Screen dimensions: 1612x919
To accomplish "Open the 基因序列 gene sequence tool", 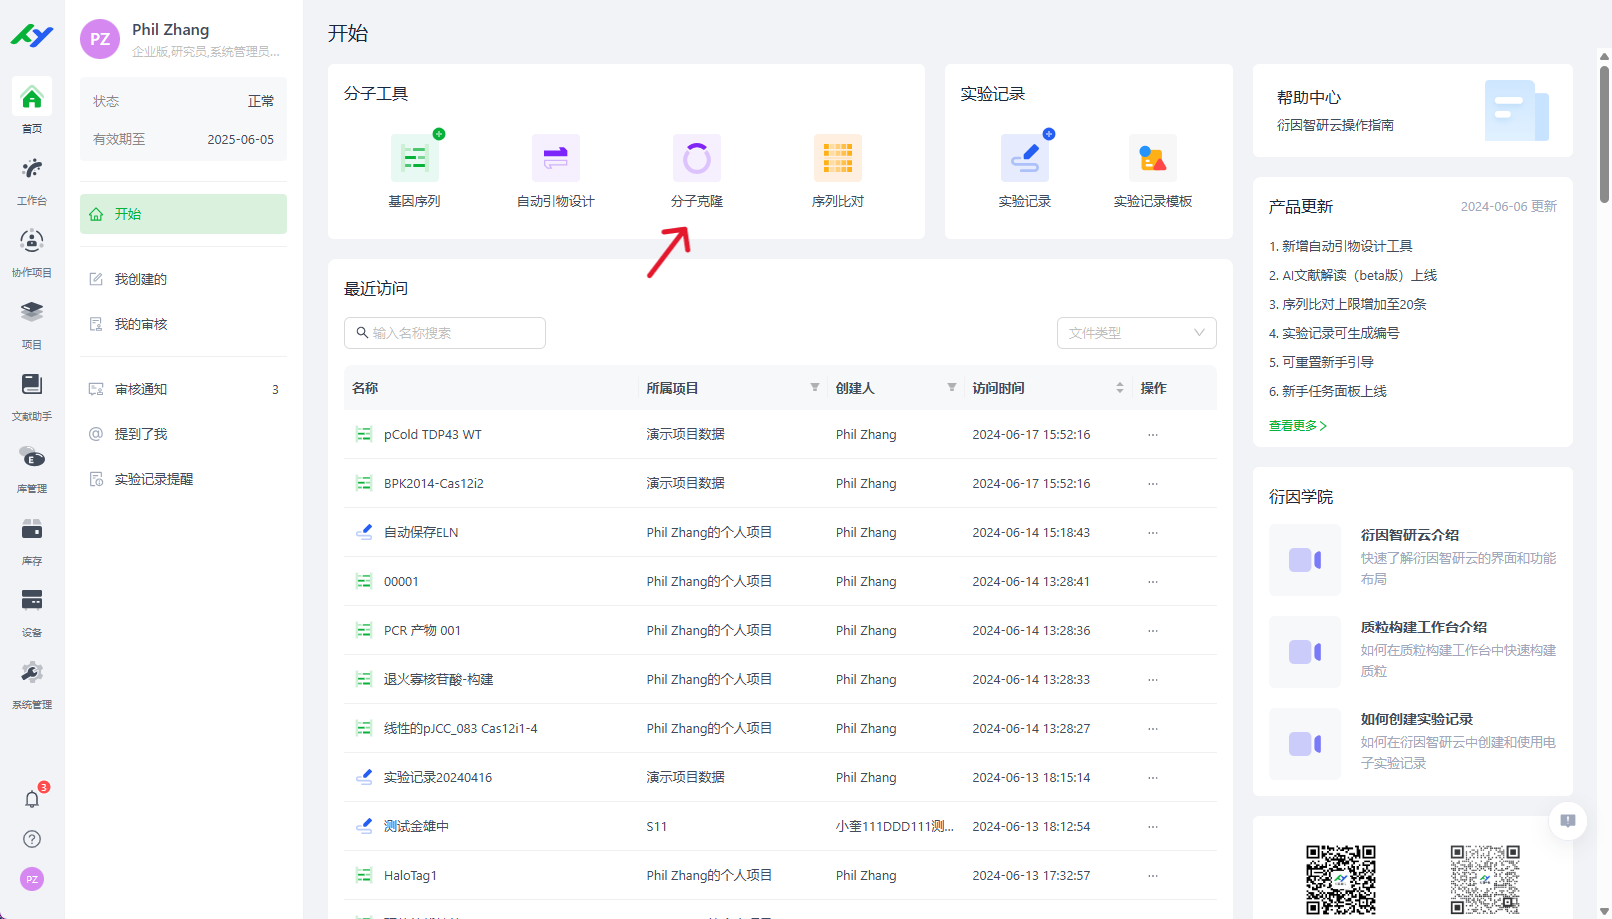I will 414,159.
